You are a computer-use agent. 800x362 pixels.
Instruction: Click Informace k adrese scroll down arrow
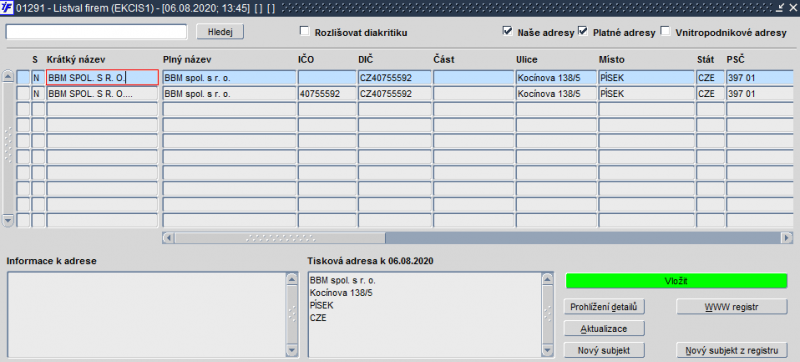coord(292,351)
